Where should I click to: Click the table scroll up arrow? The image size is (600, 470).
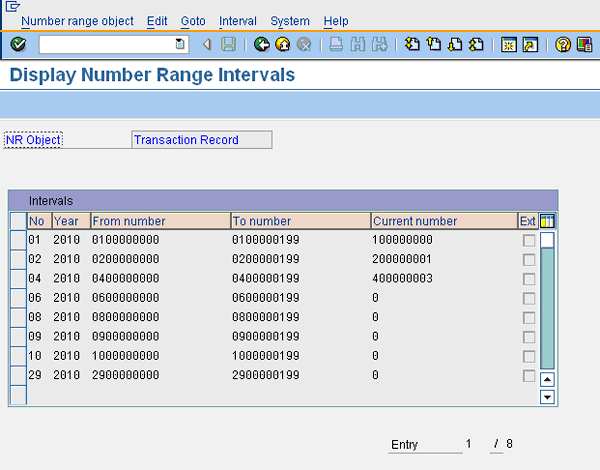(x=547, y=380)
